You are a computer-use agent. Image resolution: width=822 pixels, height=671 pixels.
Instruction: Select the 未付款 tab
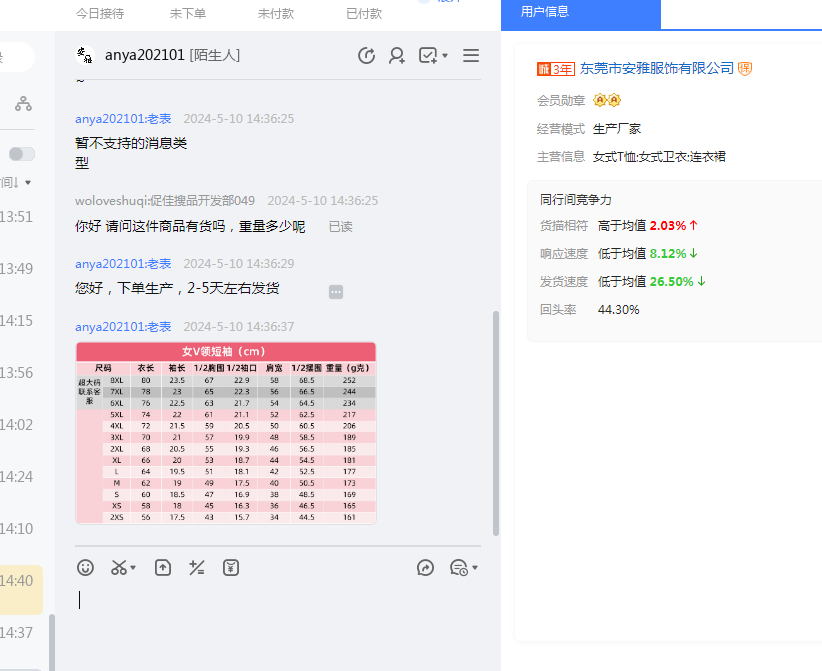click(x=275, y=14)
